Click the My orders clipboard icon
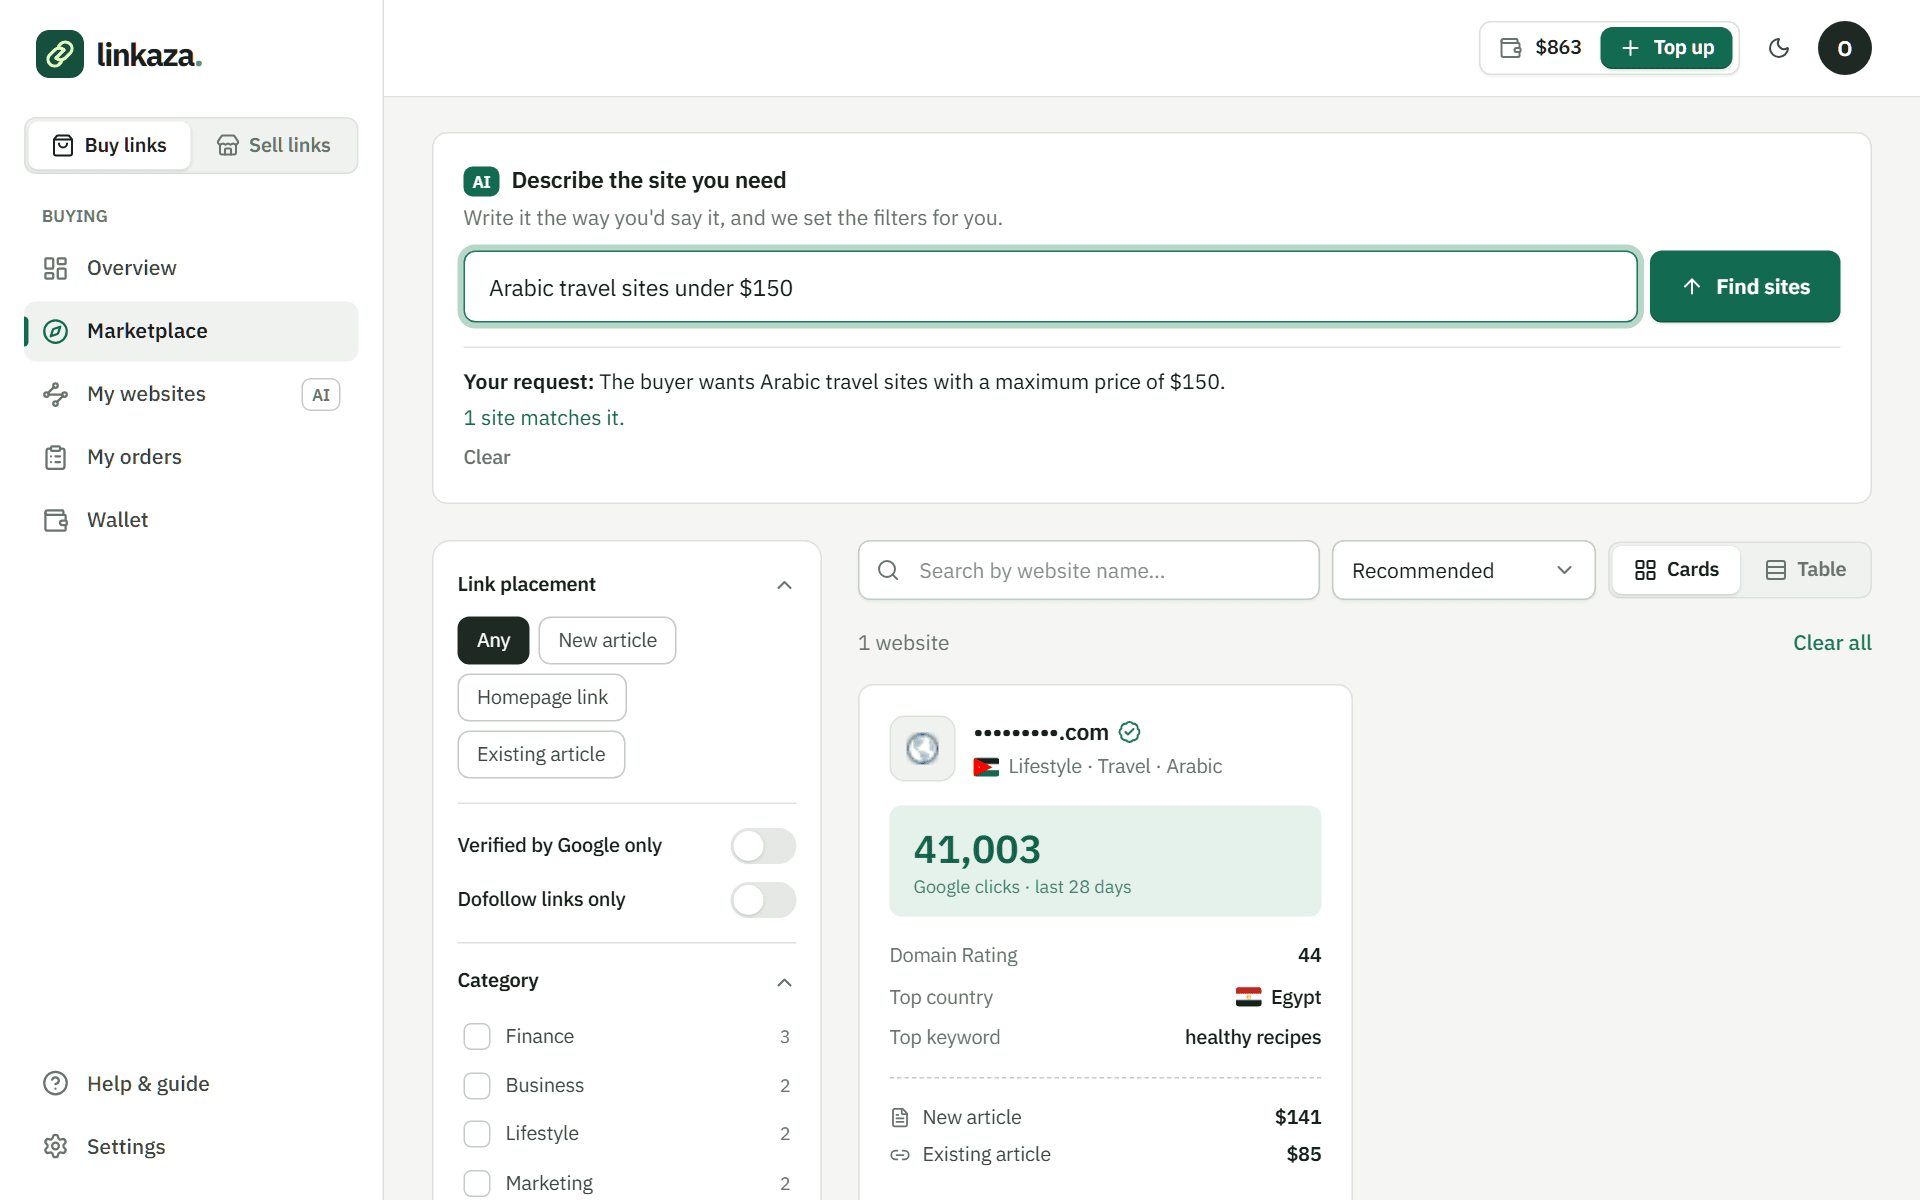1920x1200 pixels. coord(55,457)
